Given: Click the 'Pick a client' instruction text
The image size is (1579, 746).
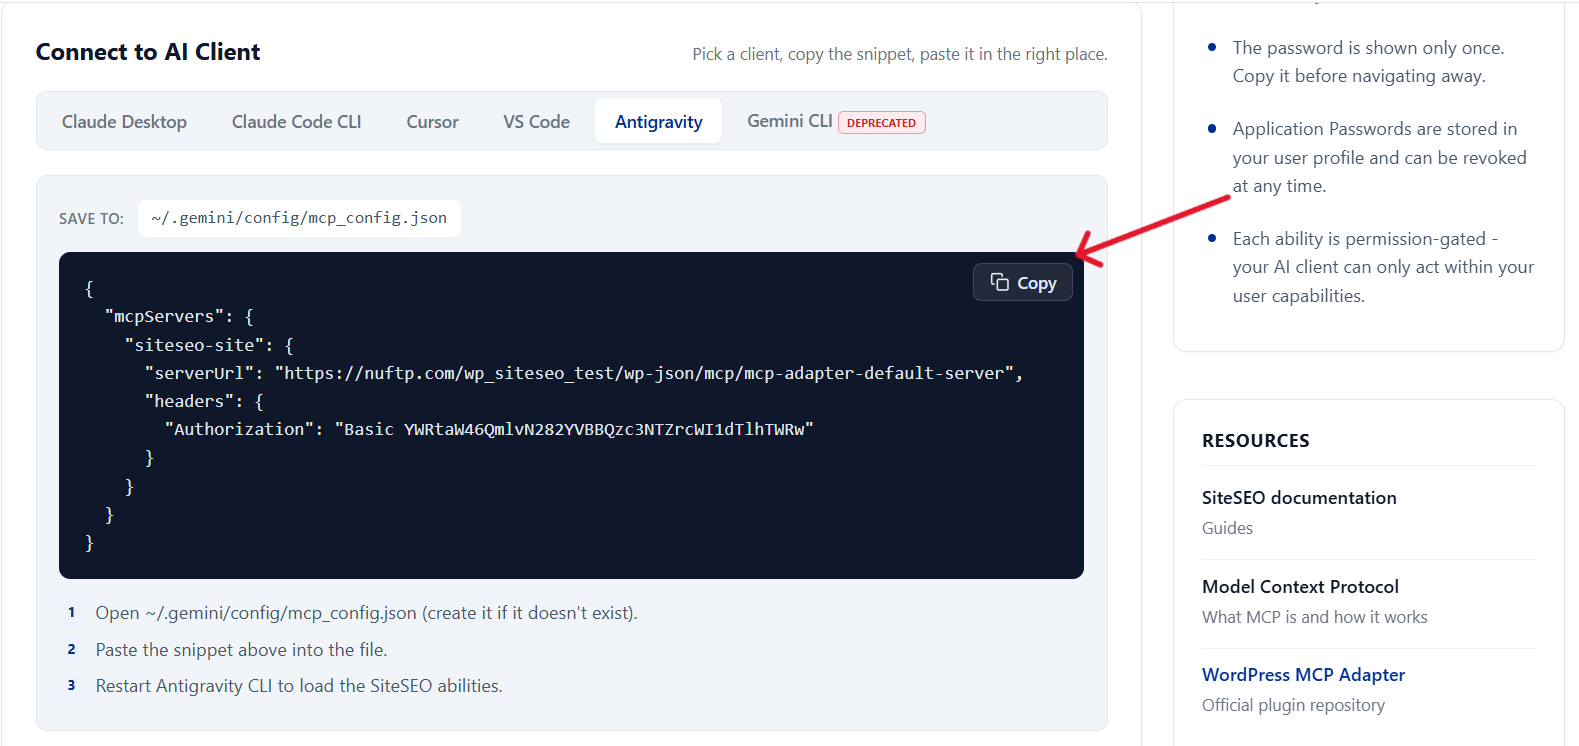Looking at the screenshot, I should pyautogui.click(x=900, y=54).
